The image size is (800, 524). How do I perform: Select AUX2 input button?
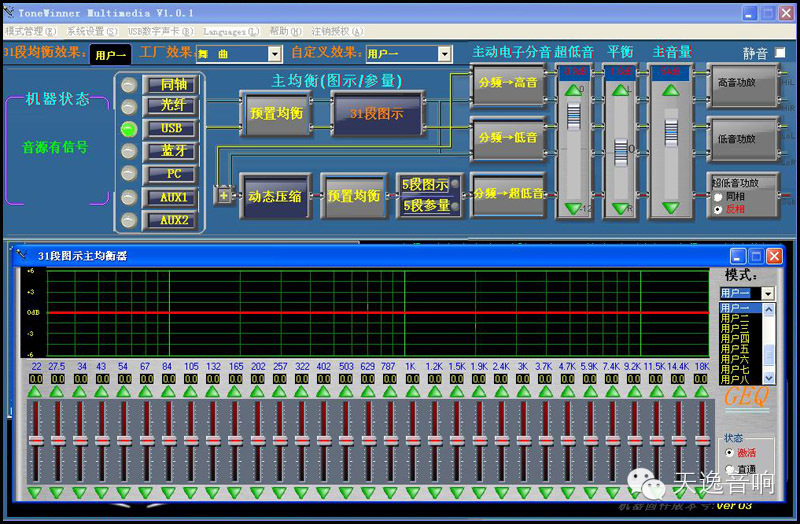tap(171, 220)
